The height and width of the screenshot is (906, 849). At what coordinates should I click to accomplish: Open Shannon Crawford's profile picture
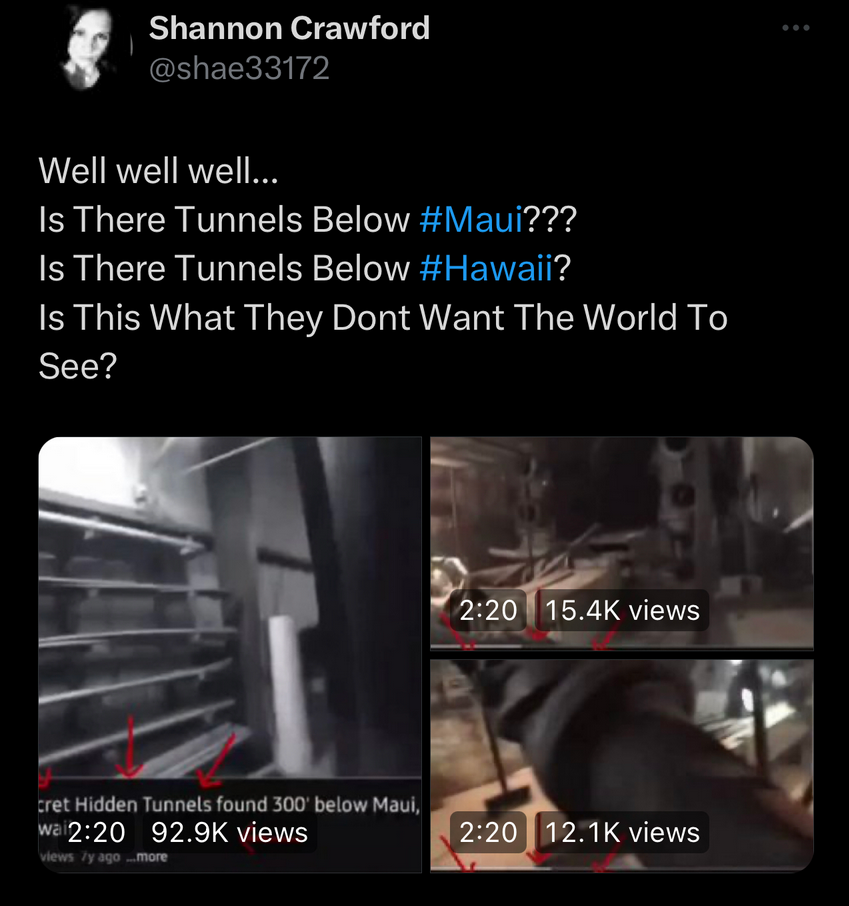87,47
